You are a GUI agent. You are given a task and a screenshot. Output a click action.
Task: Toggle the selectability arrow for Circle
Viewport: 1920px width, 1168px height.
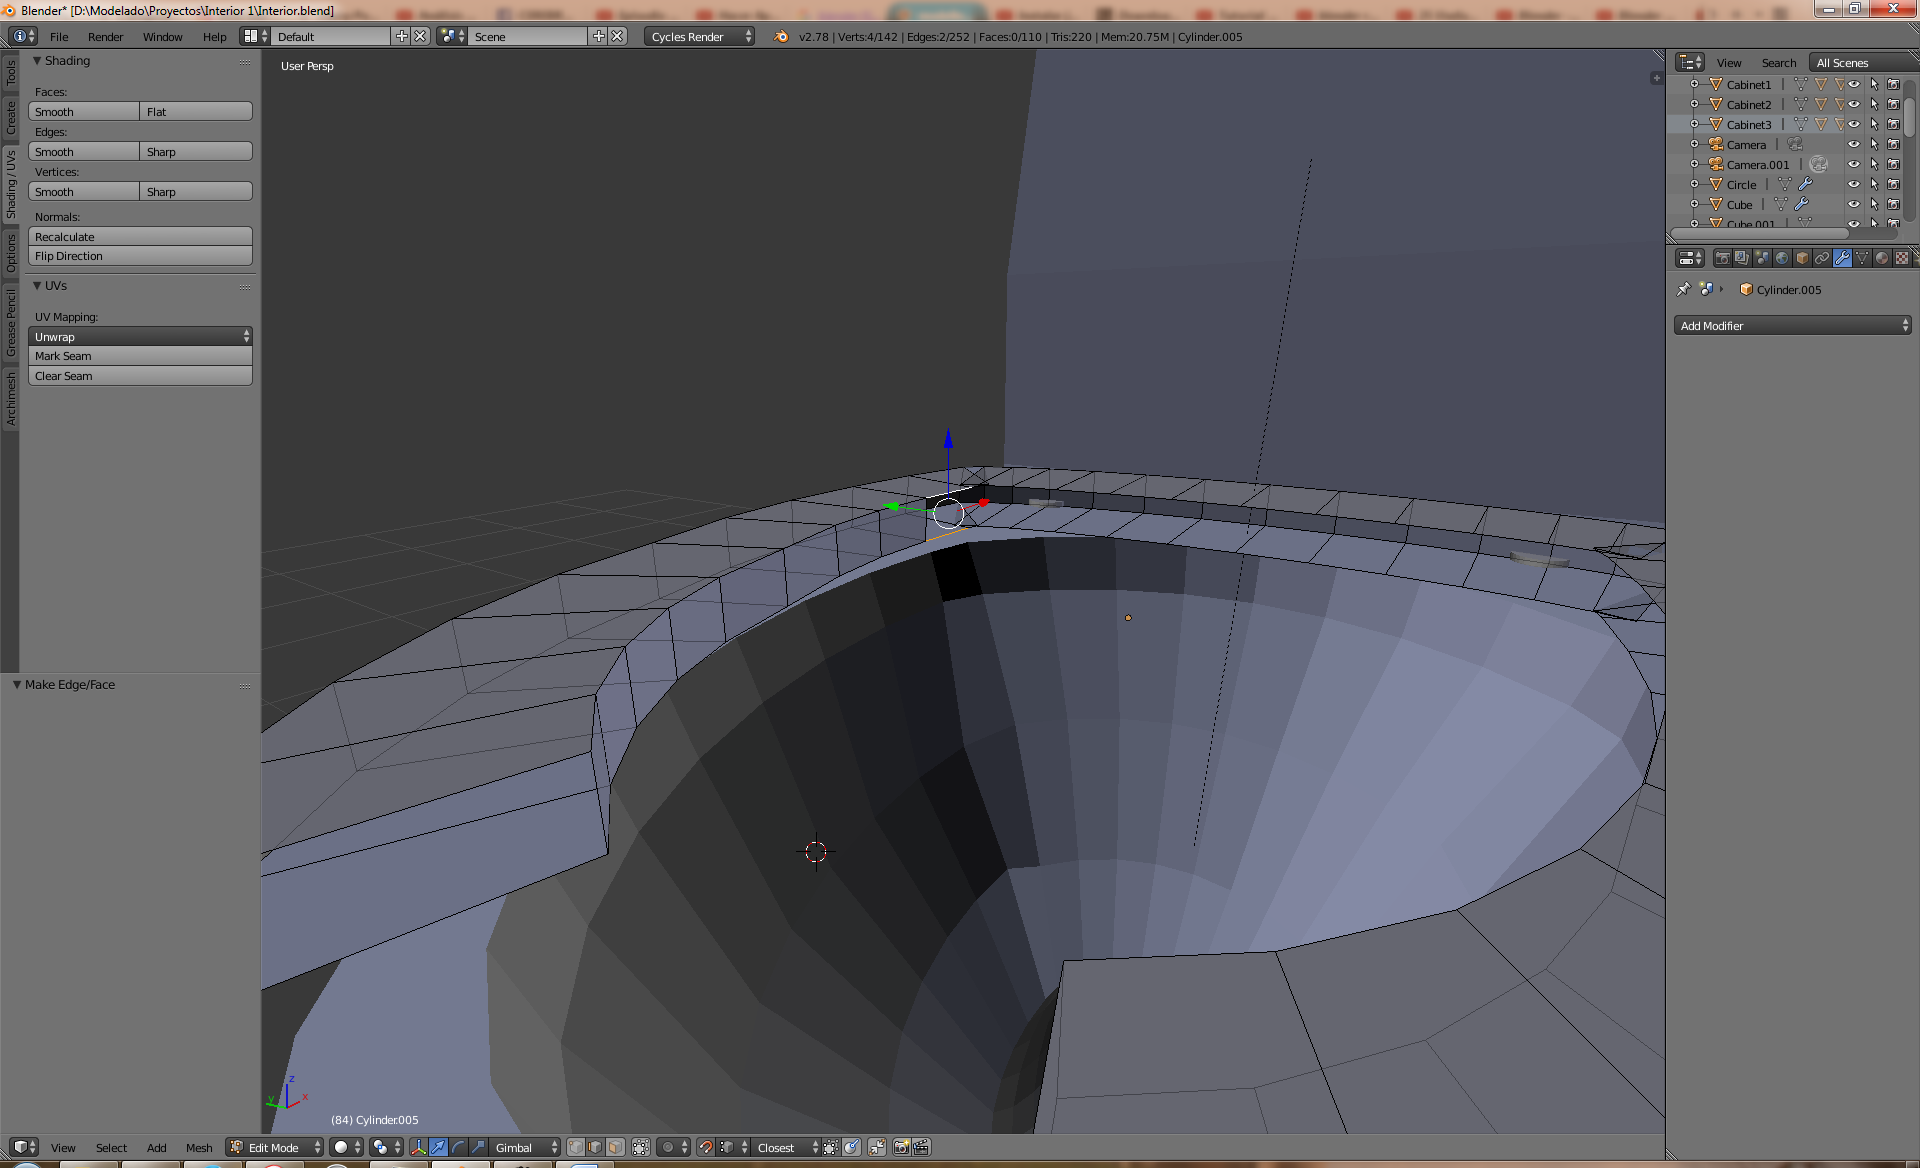(x=1874, y=184)
